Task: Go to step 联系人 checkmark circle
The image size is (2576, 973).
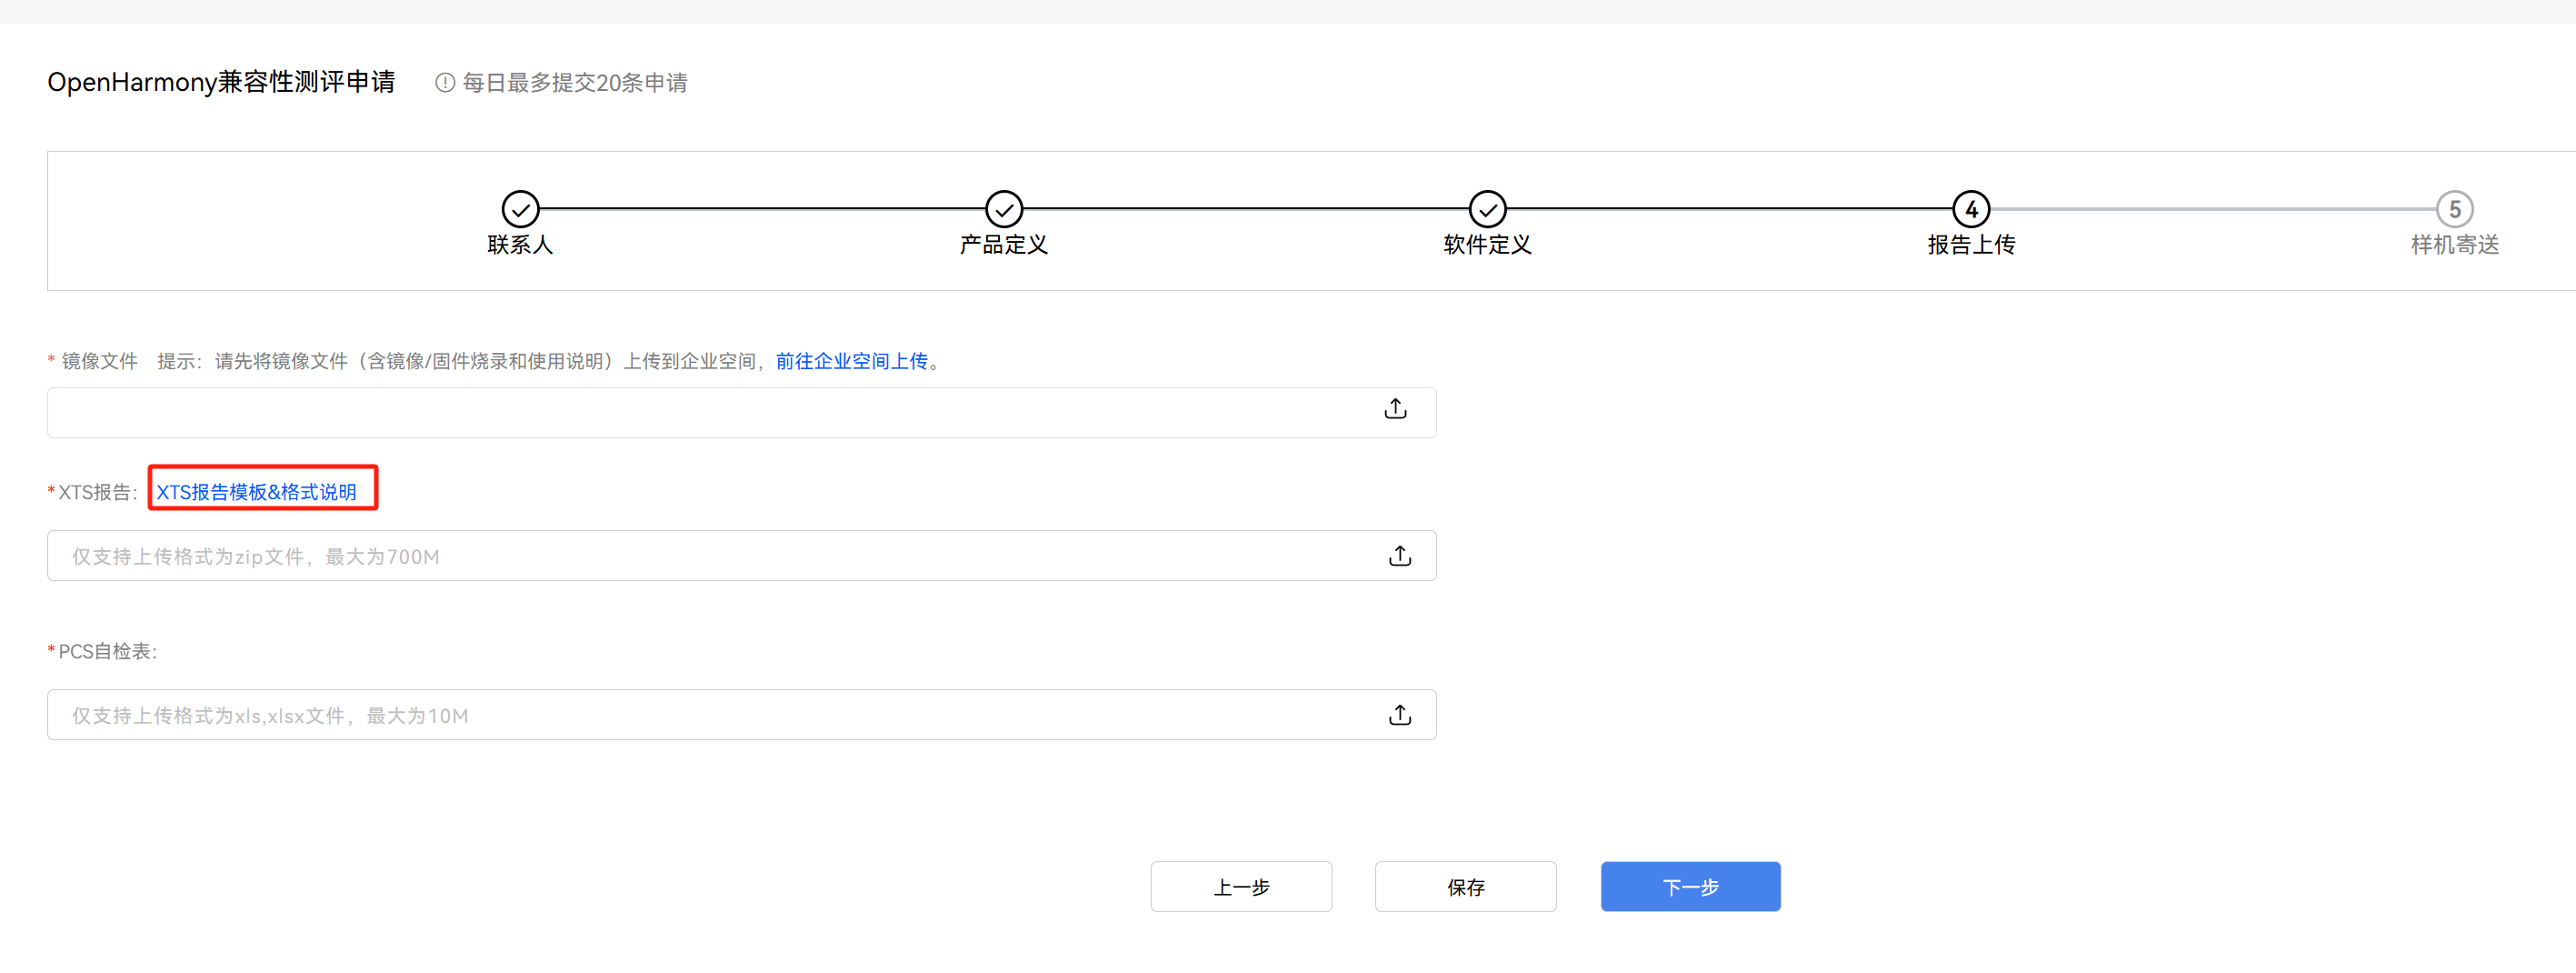Action: tap(520, 209)
